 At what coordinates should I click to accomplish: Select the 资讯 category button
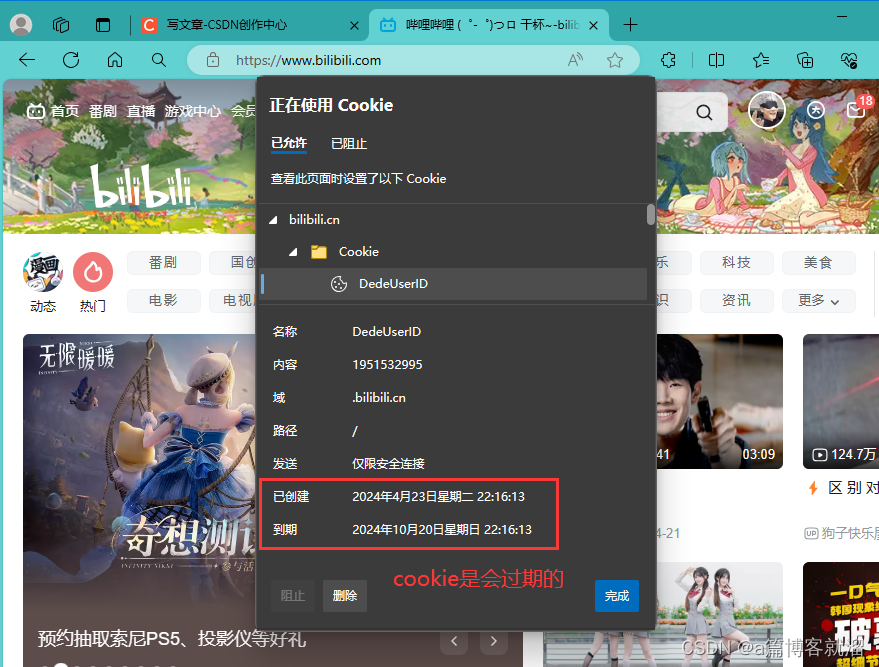tap(737, 300)
